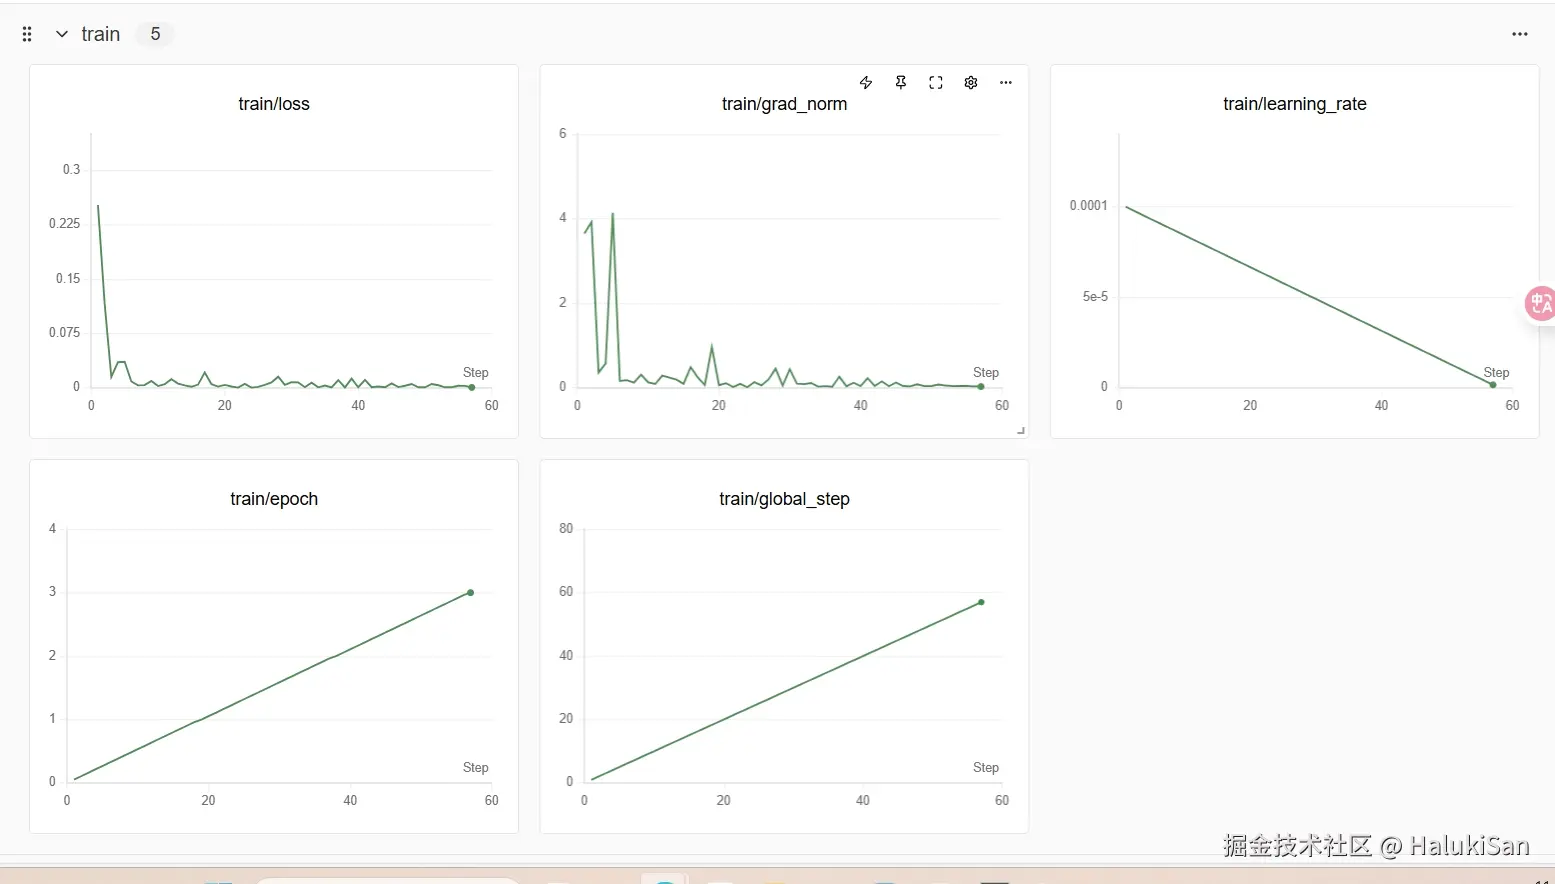Click the 6 y-axis label on grad_norm
This screenshot has height=884, width=1555.
click(x=563, y=134)
